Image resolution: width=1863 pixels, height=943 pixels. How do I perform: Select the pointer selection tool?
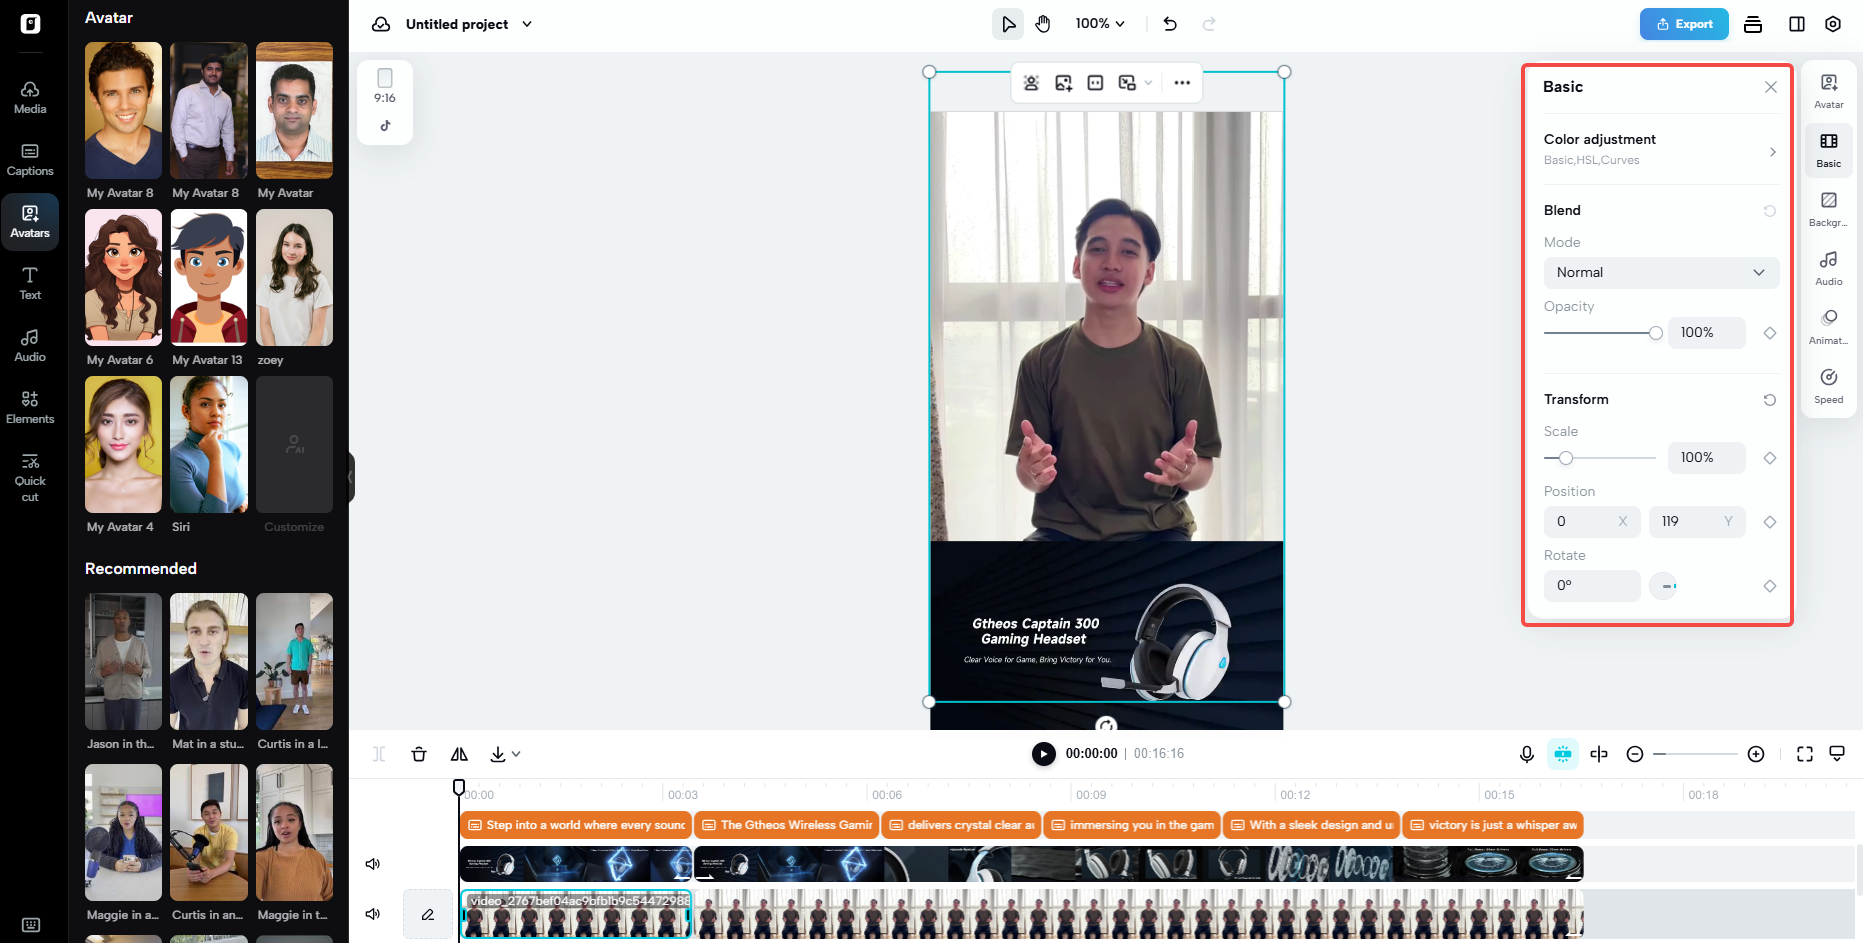(x=1008, y=24)
